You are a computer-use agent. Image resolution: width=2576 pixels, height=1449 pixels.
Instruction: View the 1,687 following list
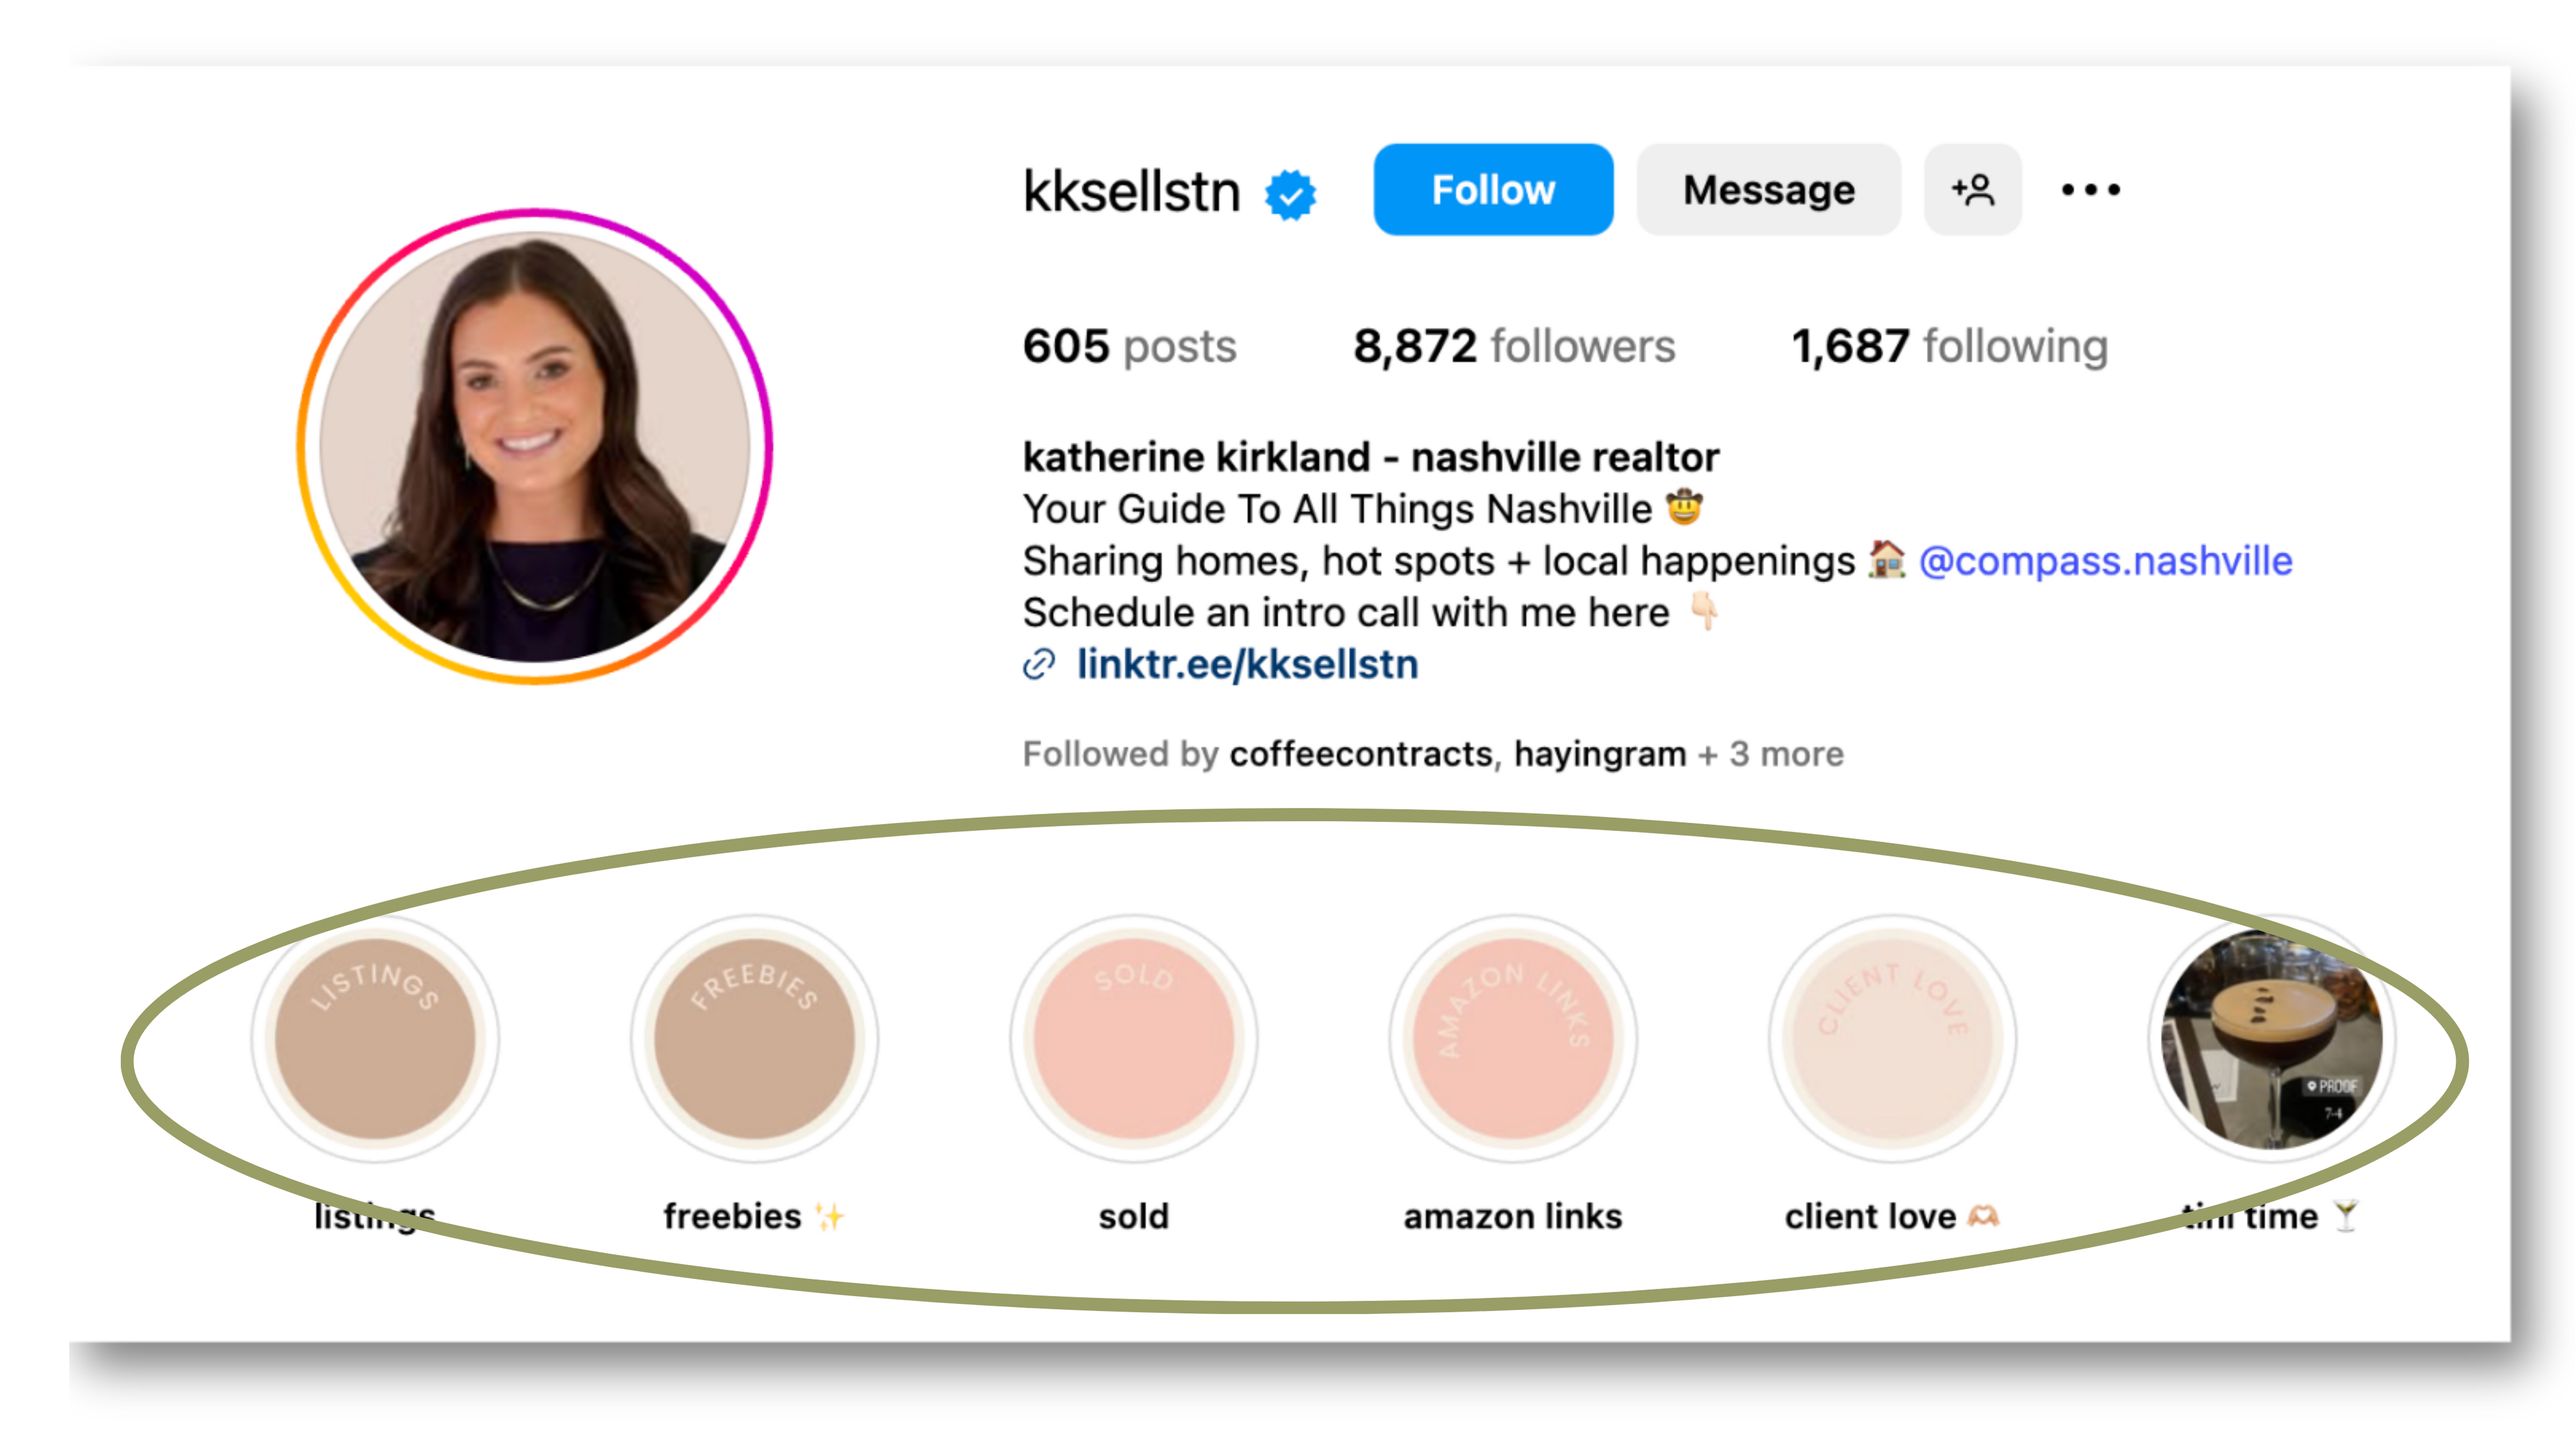click(1949, 346)
